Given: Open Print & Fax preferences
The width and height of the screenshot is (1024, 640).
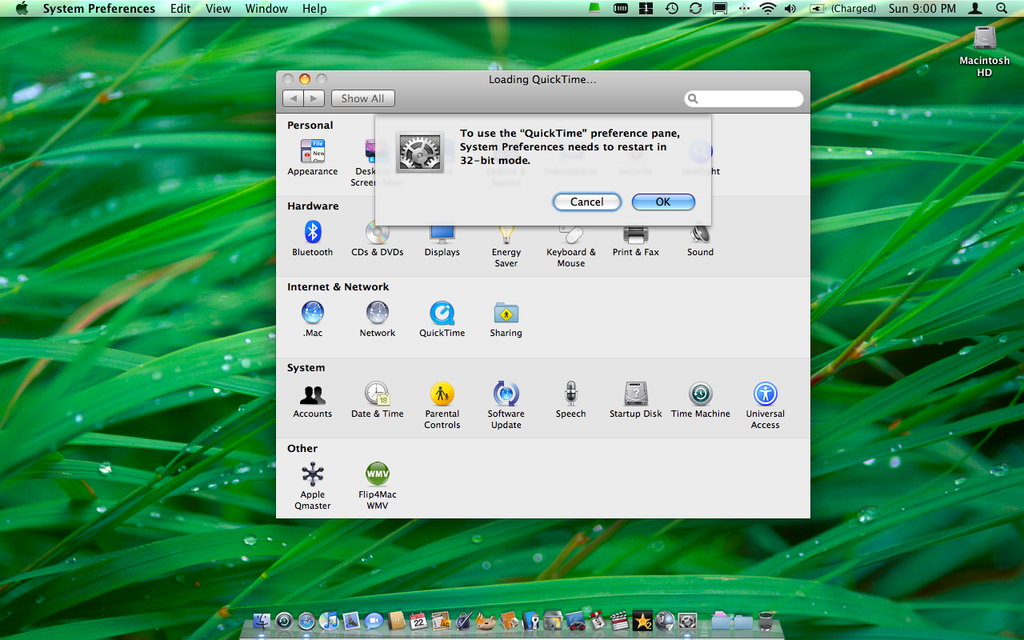Looking at the screenshot, I should (x=635, y=238).
